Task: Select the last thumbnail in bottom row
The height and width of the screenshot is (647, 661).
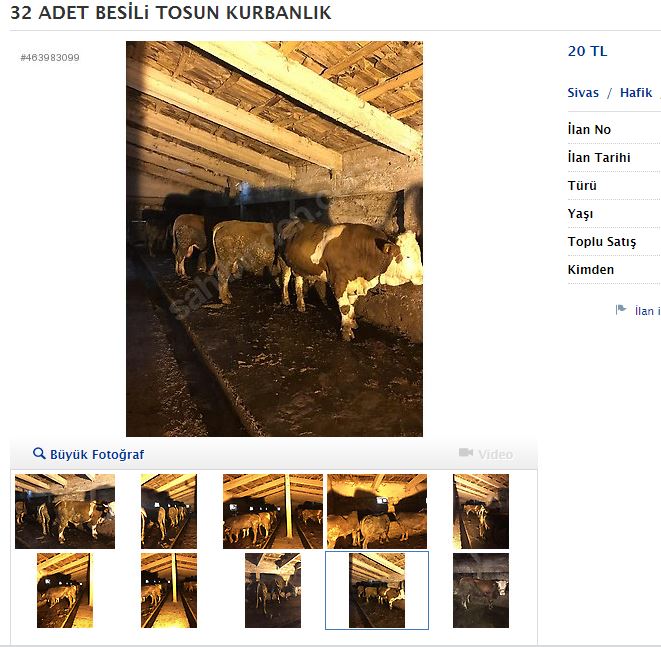Action: pos(481,591)
